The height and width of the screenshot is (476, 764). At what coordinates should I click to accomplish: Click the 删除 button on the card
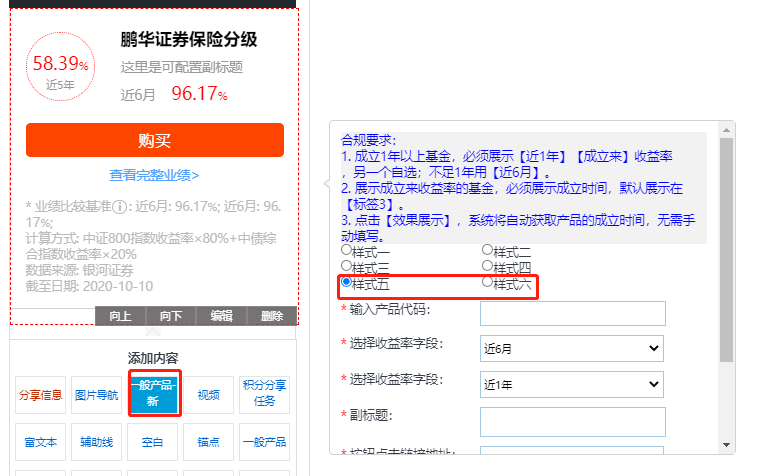tap(272, 316)
